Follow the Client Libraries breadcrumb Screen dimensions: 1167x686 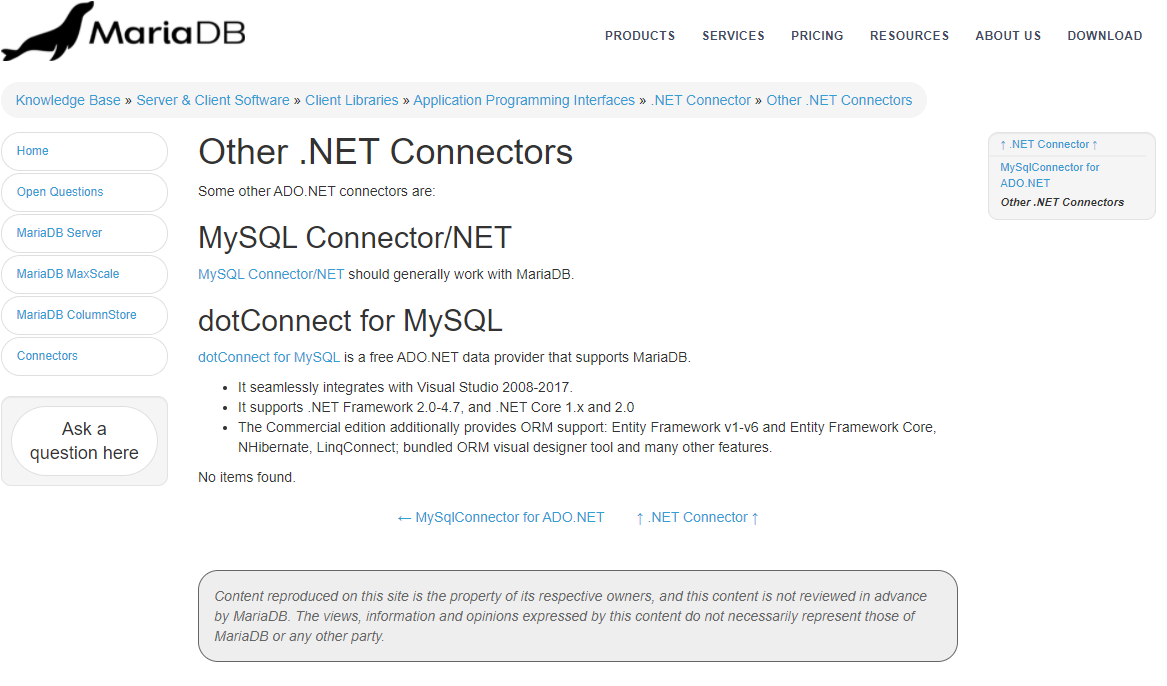pyautogui.click(x=351, y=100)
